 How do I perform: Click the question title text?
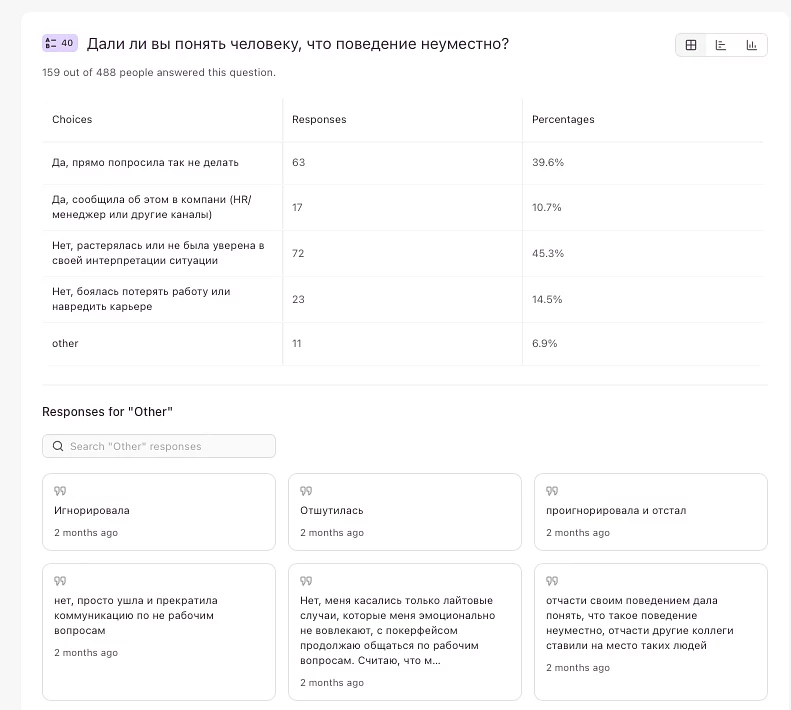click(298, 44)
